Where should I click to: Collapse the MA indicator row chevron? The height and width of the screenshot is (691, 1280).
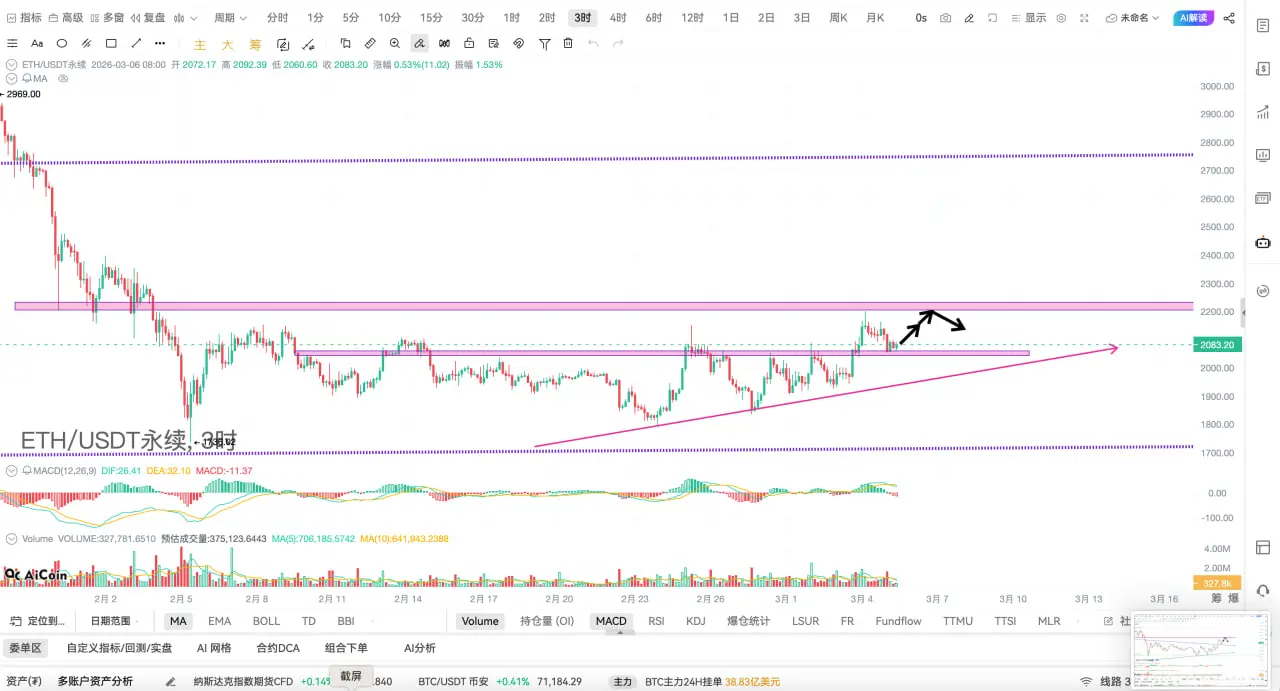12,78
